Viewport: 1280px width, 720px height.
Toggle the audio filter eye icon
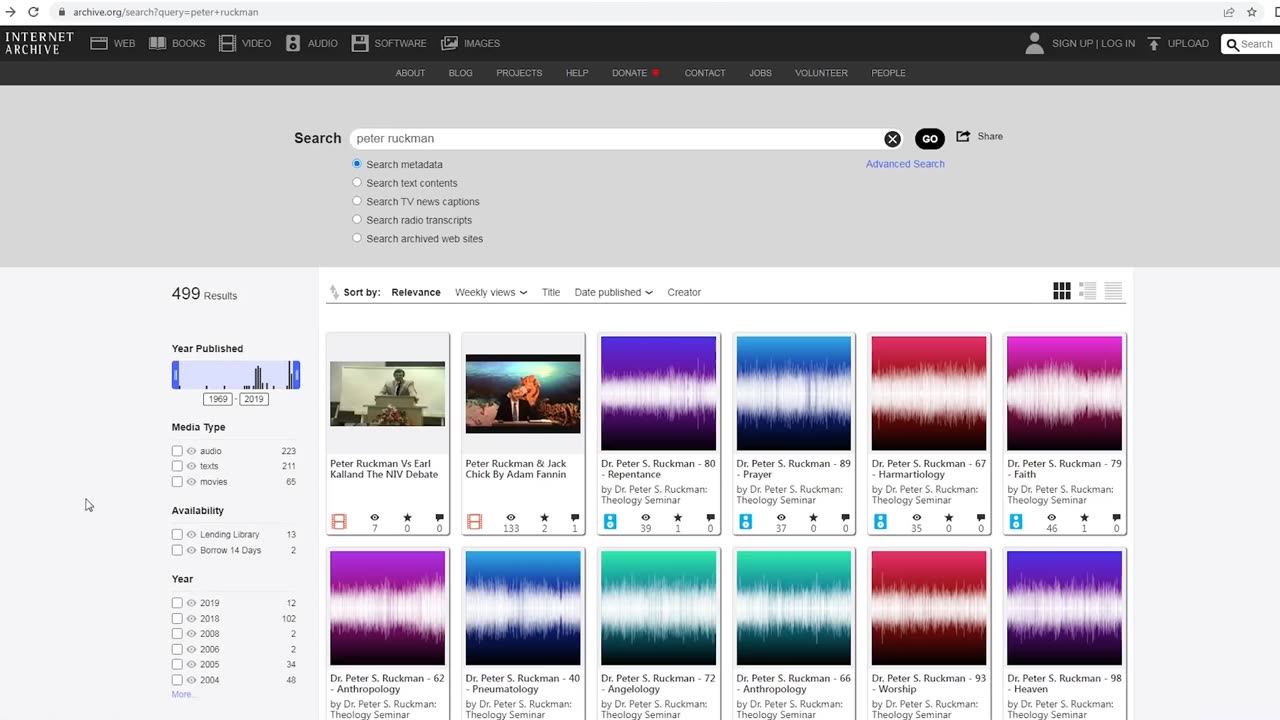pyautogui.click(x=191, y=451)
